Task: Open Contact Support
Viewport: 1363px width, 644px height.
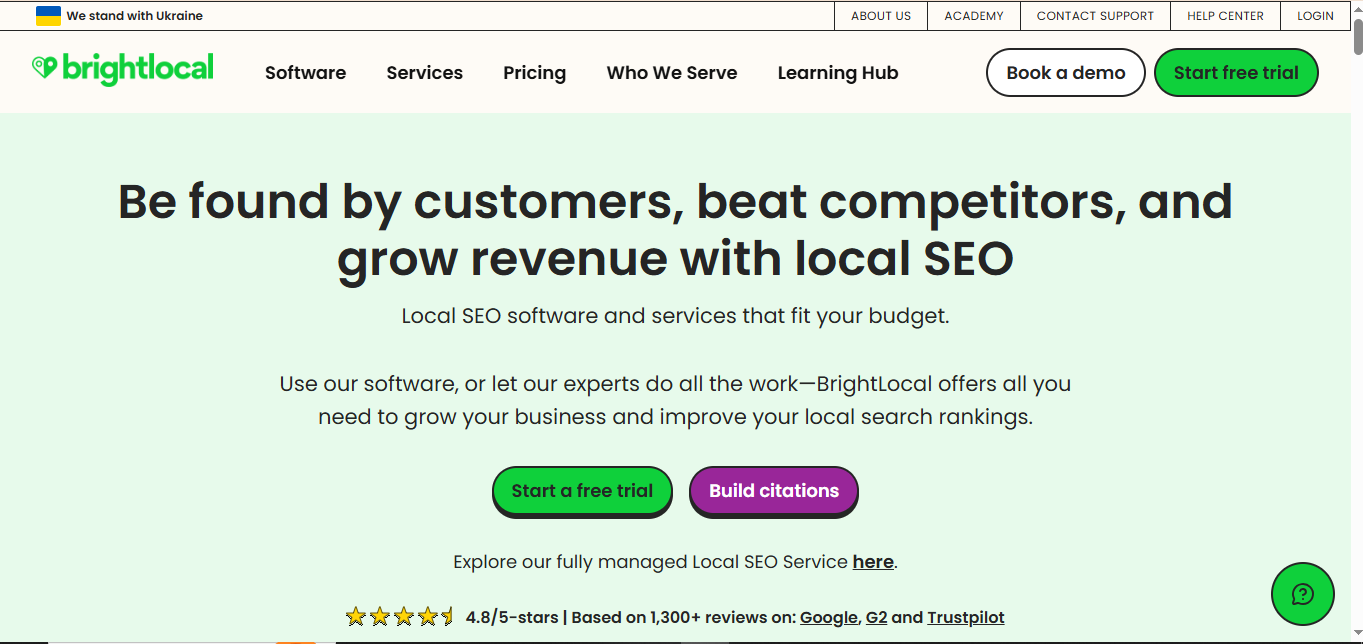Action: coord(1095,16)
